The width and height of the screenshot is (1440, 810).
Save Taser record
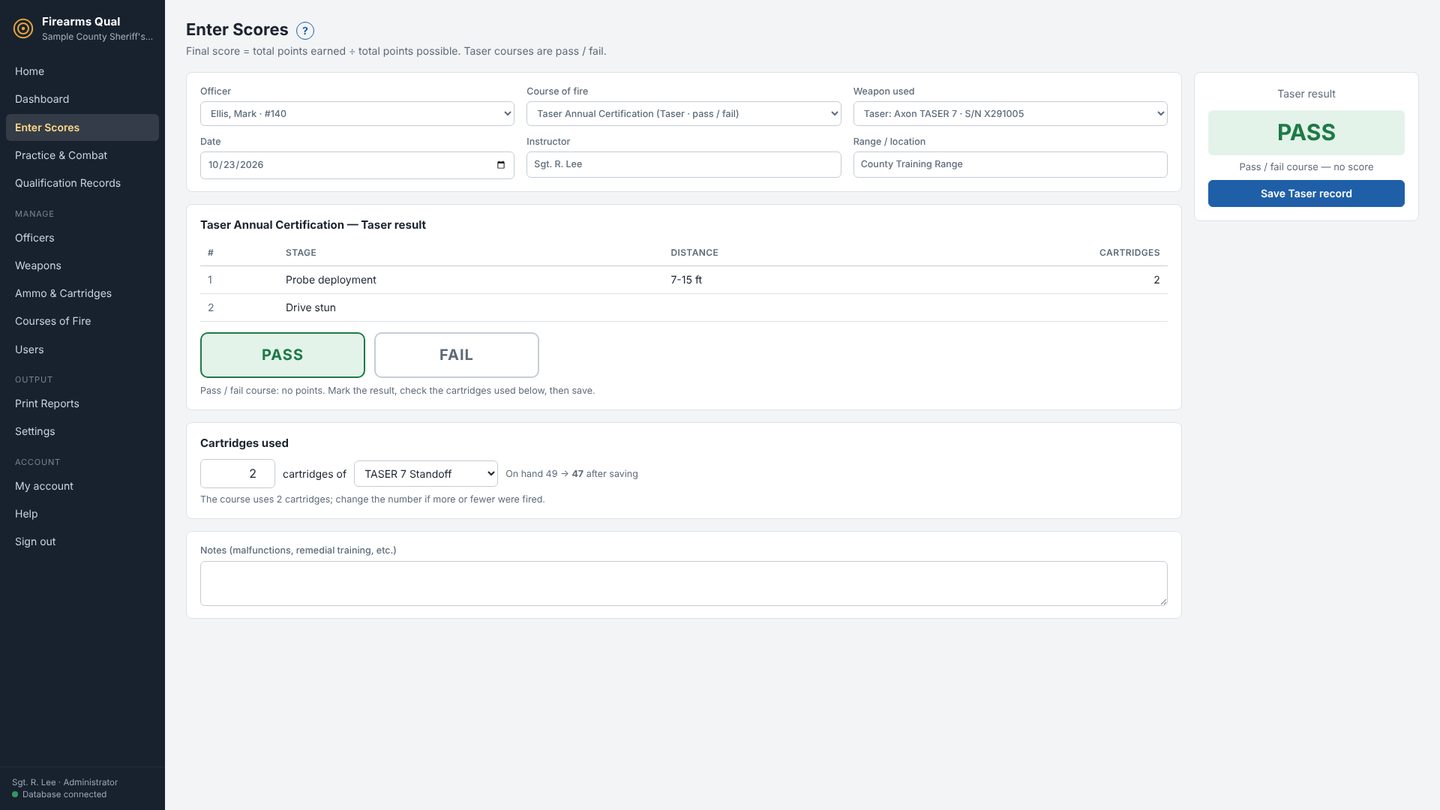1306,194
